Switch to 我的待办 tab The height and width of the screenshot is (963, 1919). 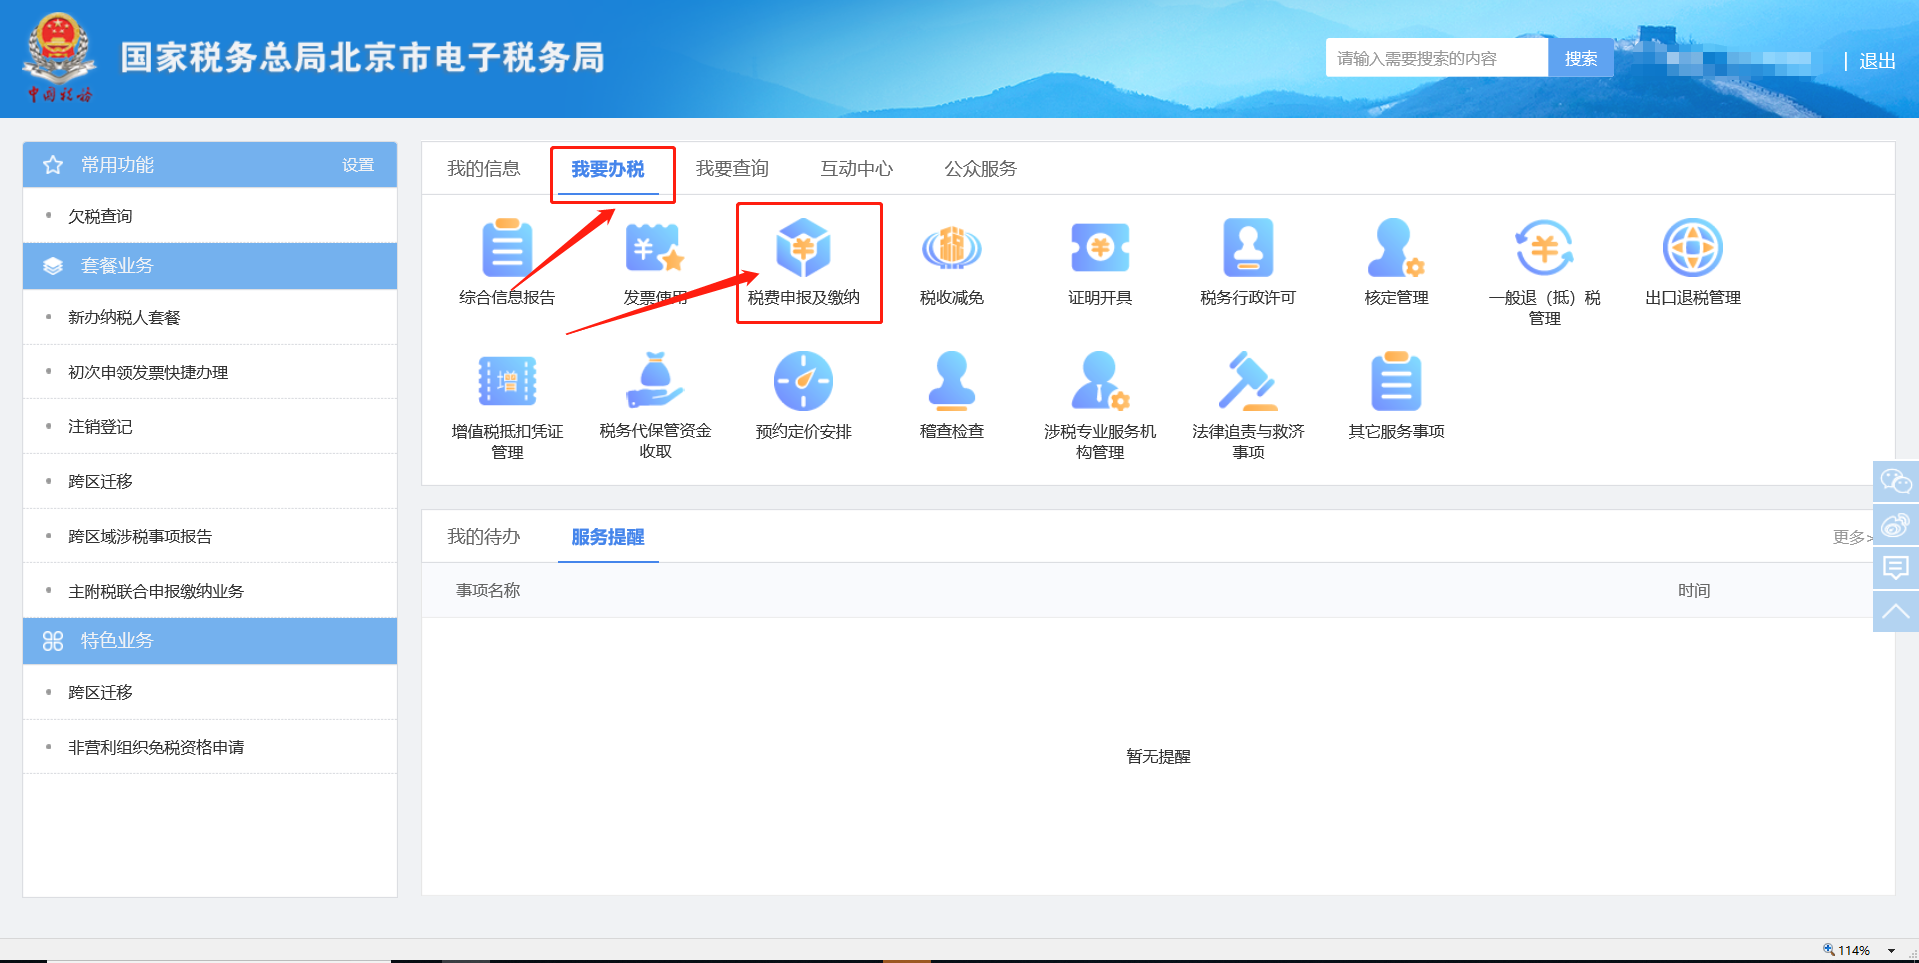484,537
